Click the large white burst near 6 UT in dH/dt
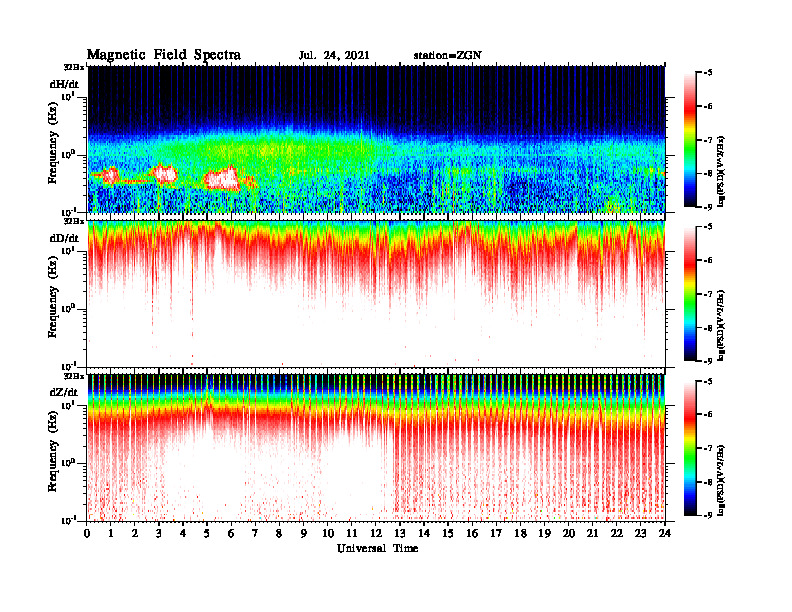This screenshot has height=612, width=792. coord(222,178)
